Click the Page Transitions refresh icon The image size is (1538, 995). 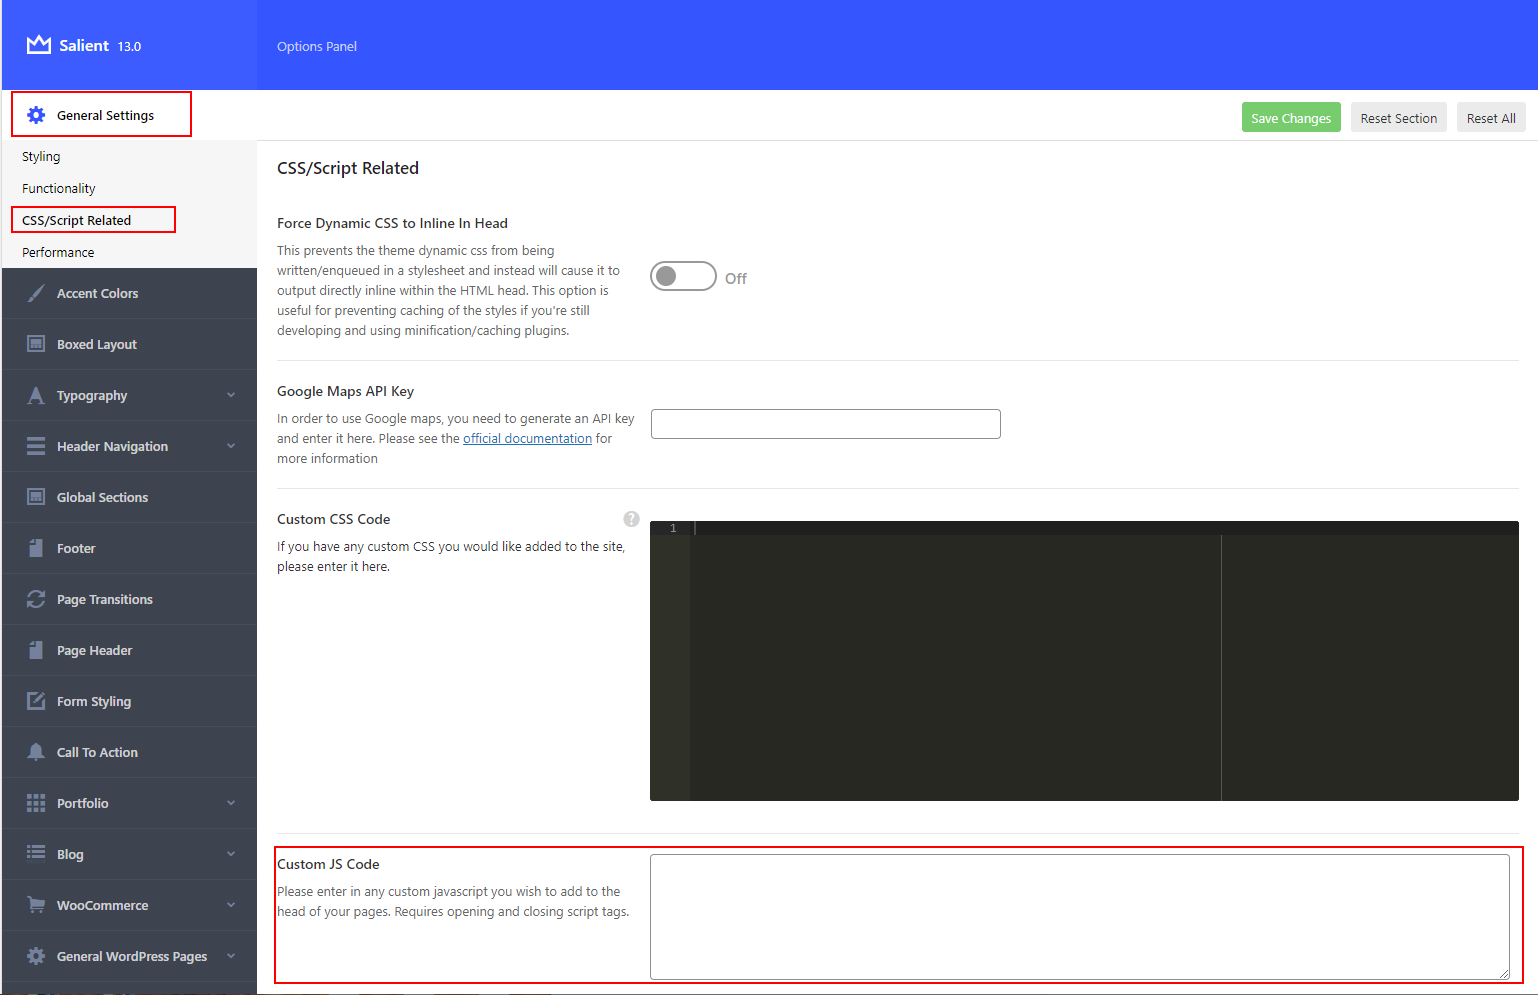pyautogui.click(x=35, y=598)
